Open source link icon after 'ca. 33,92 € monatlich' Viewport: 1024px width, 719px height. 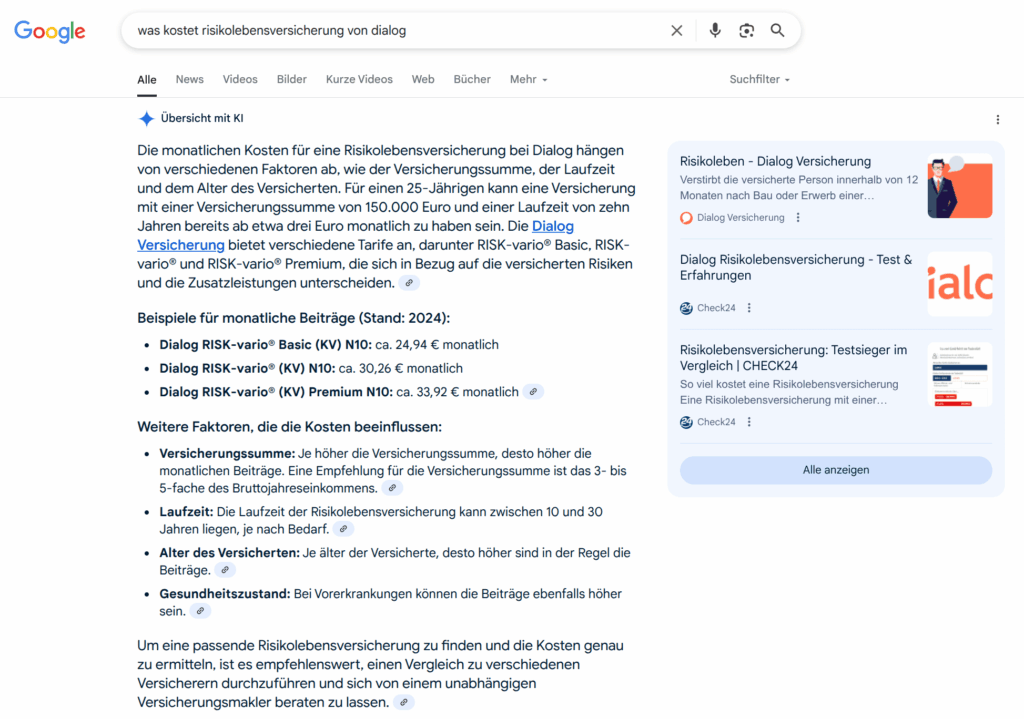(533, 392)
